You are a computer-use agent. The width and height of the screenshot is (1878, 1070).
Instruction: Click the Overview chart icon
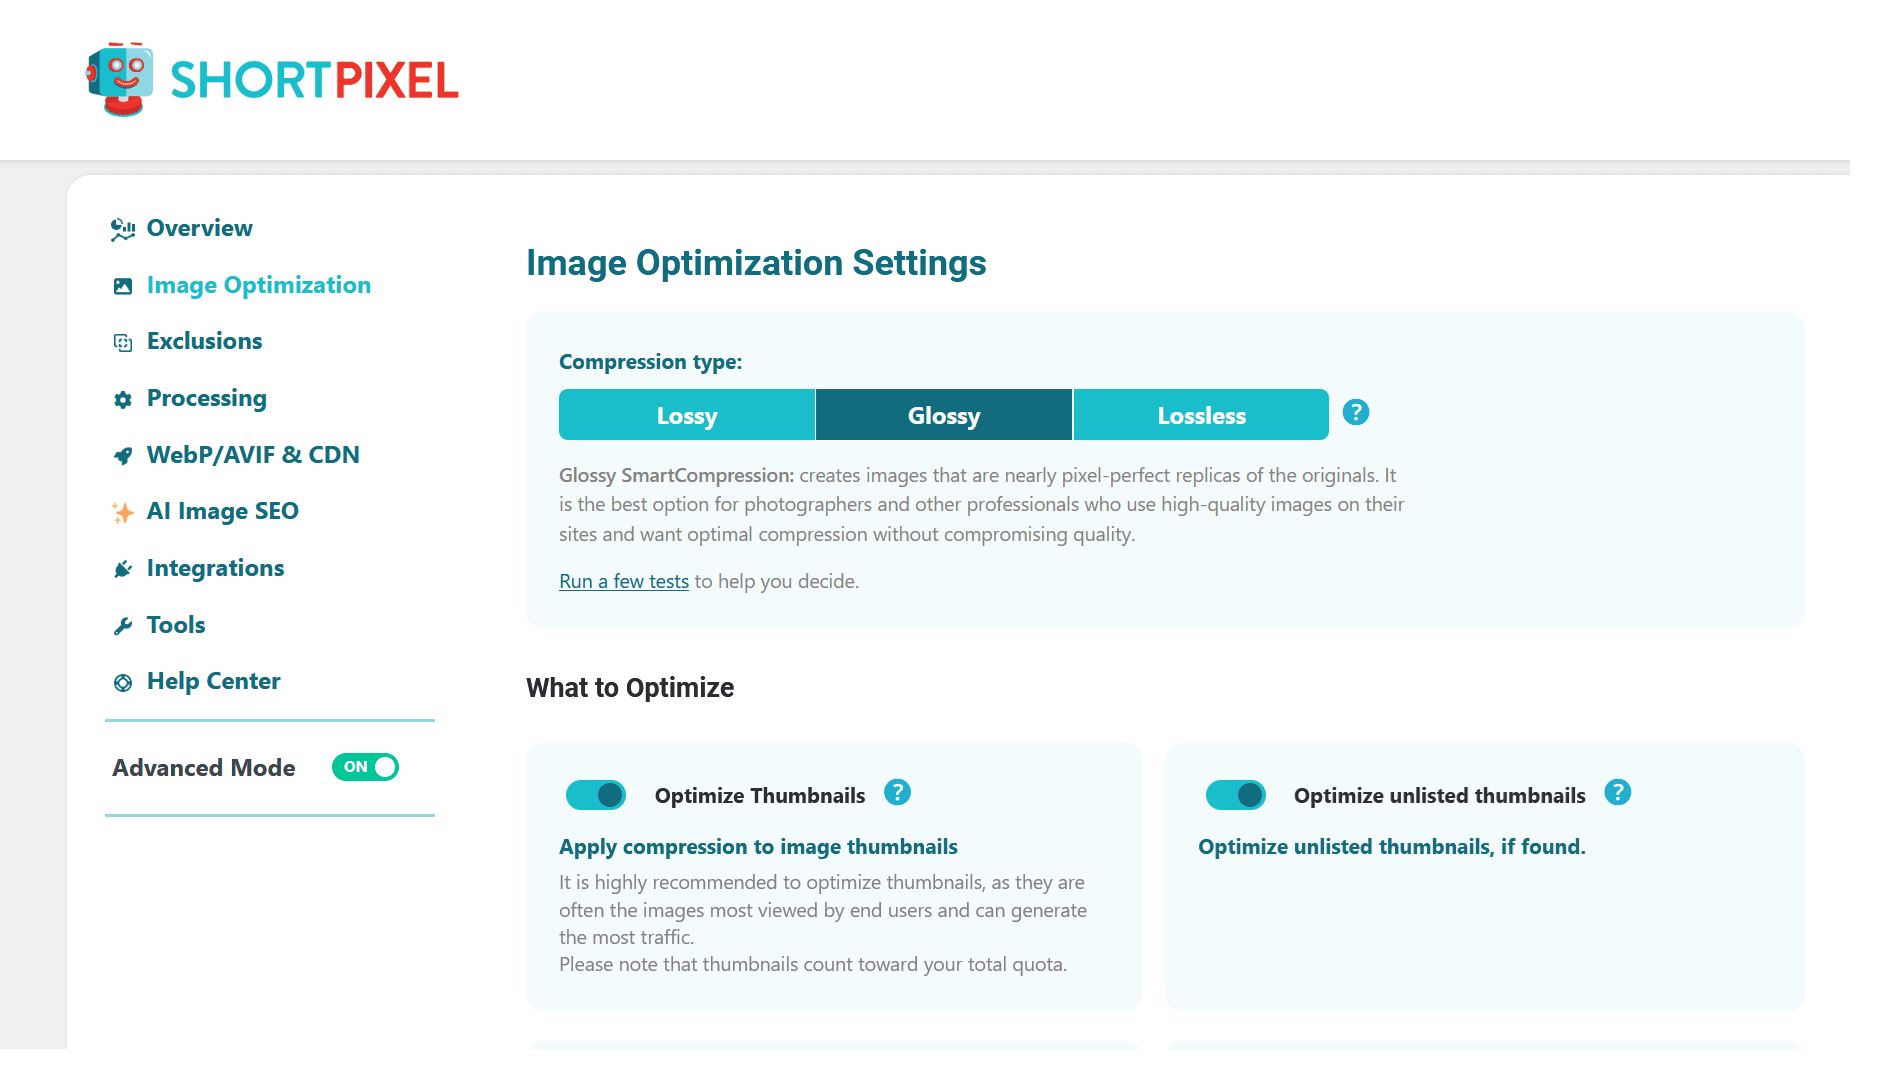123,230
